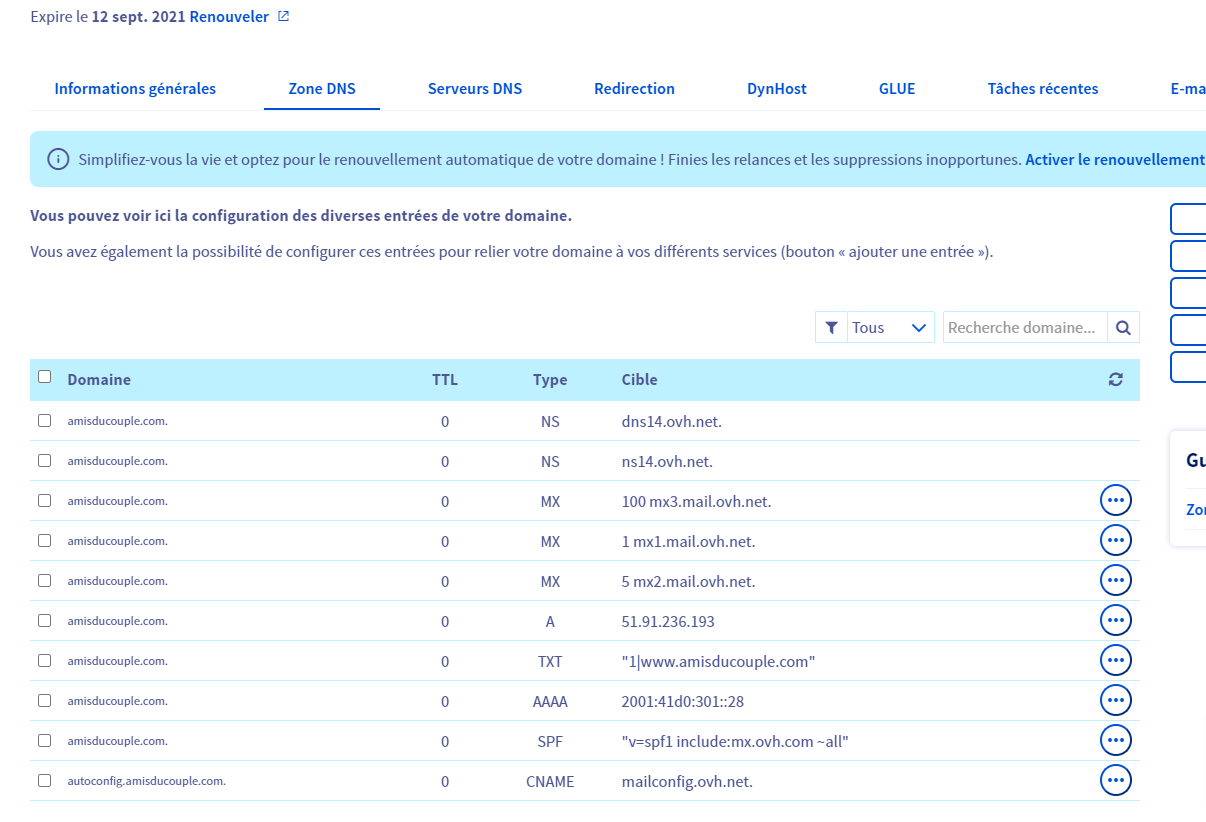
Task: Focus the Recherche domaine search field
Action: (x=1025, y=327)
